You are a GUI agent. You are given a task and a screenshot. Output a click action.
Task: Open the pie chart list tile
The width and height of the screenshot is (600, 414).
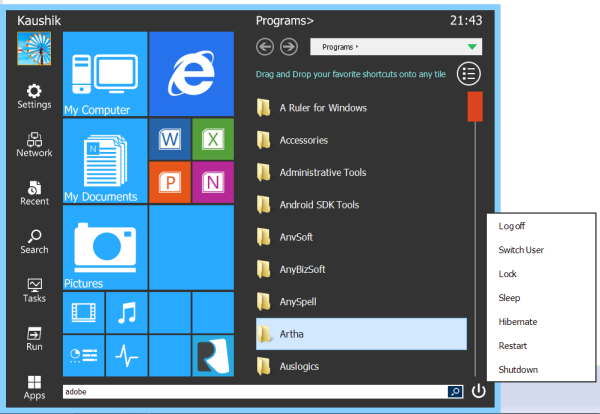point(83,356)
